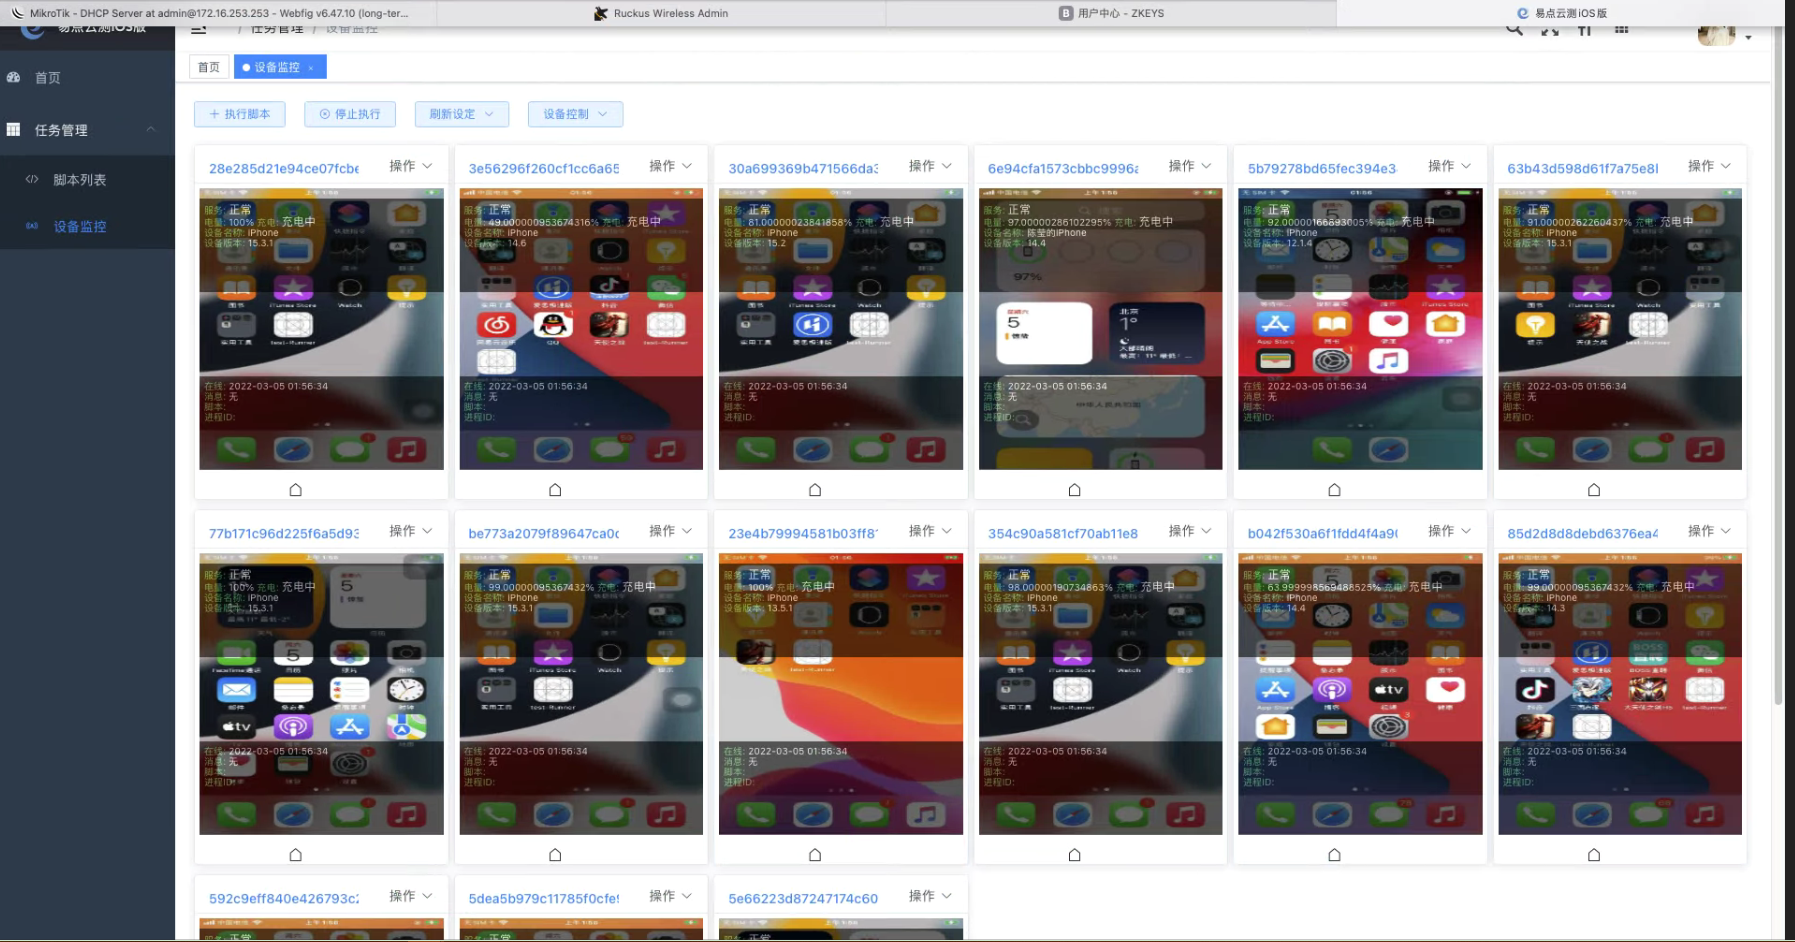
Task: Switch to the 首页 page tab
Action: [x=209, y=67]
